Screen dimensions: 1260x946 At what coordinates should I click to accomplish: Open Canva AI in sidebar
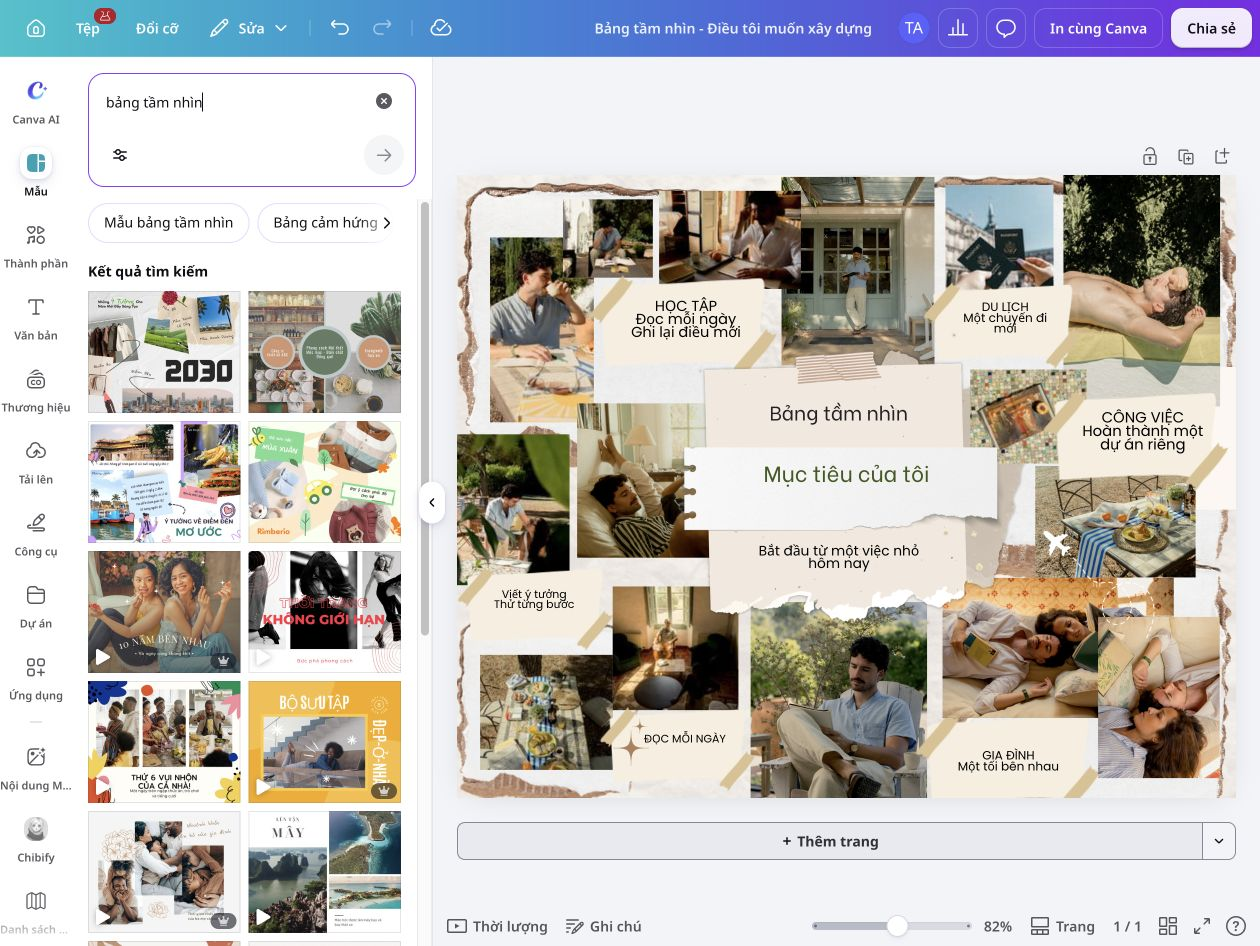tap(36, 102)
